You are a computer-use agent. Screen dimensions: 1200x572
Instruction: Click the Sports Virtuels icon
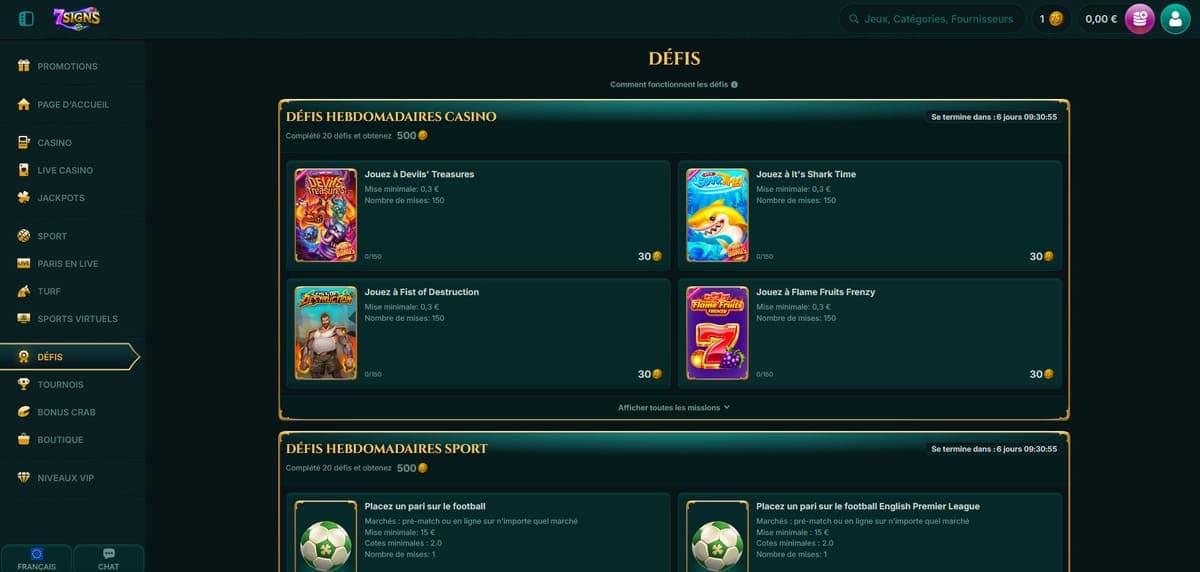pyautogui.click(x=24, y=319)
